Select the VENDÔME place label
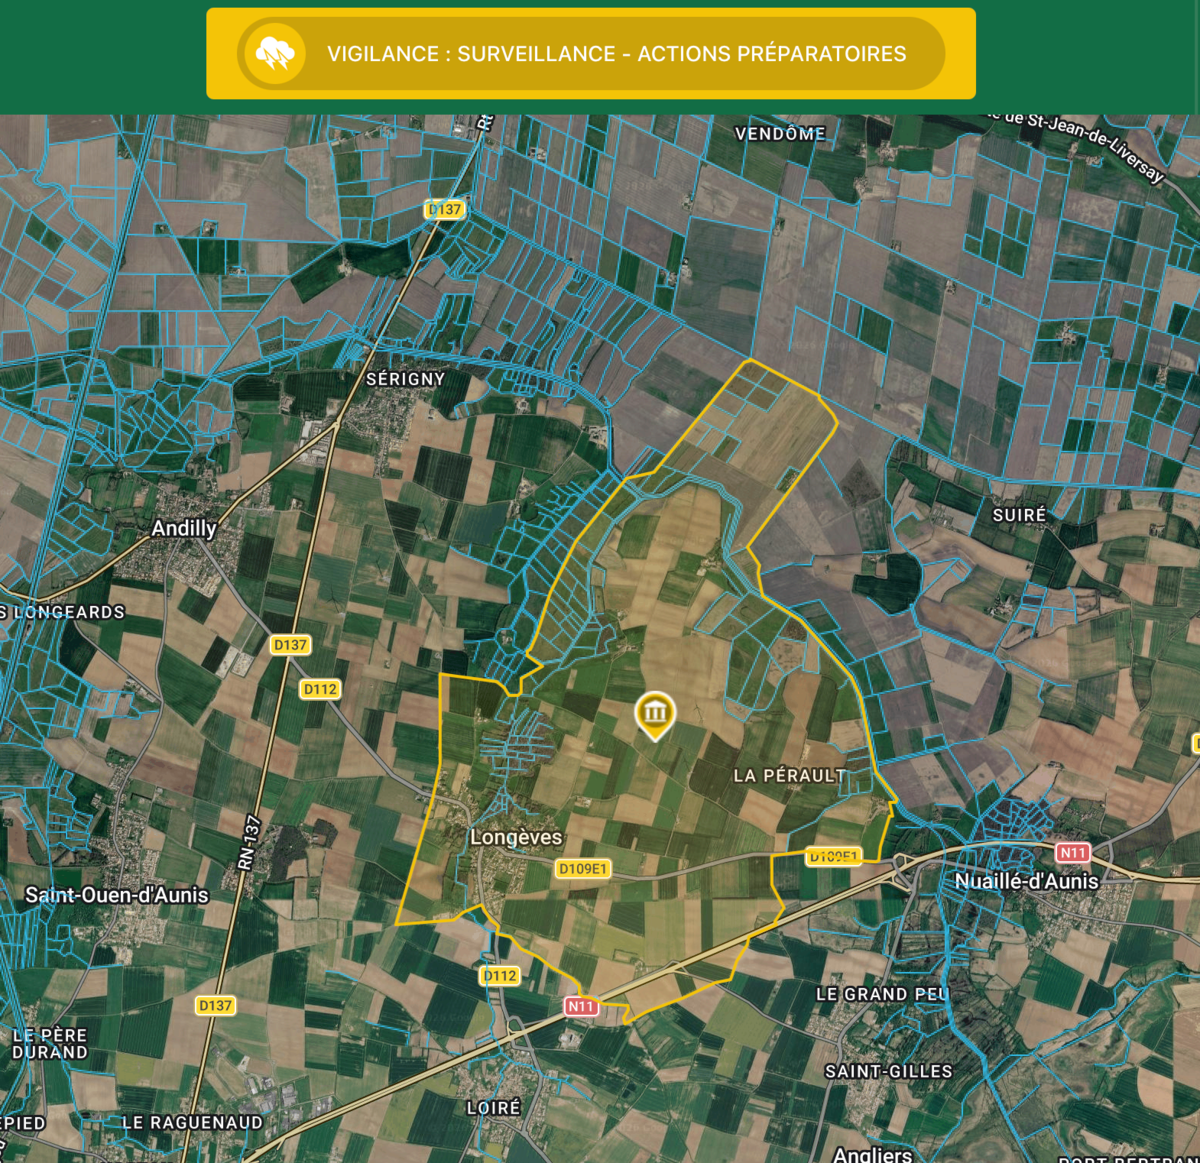The width and height of the screenshot is (1200, 1163). coord(780,134)
